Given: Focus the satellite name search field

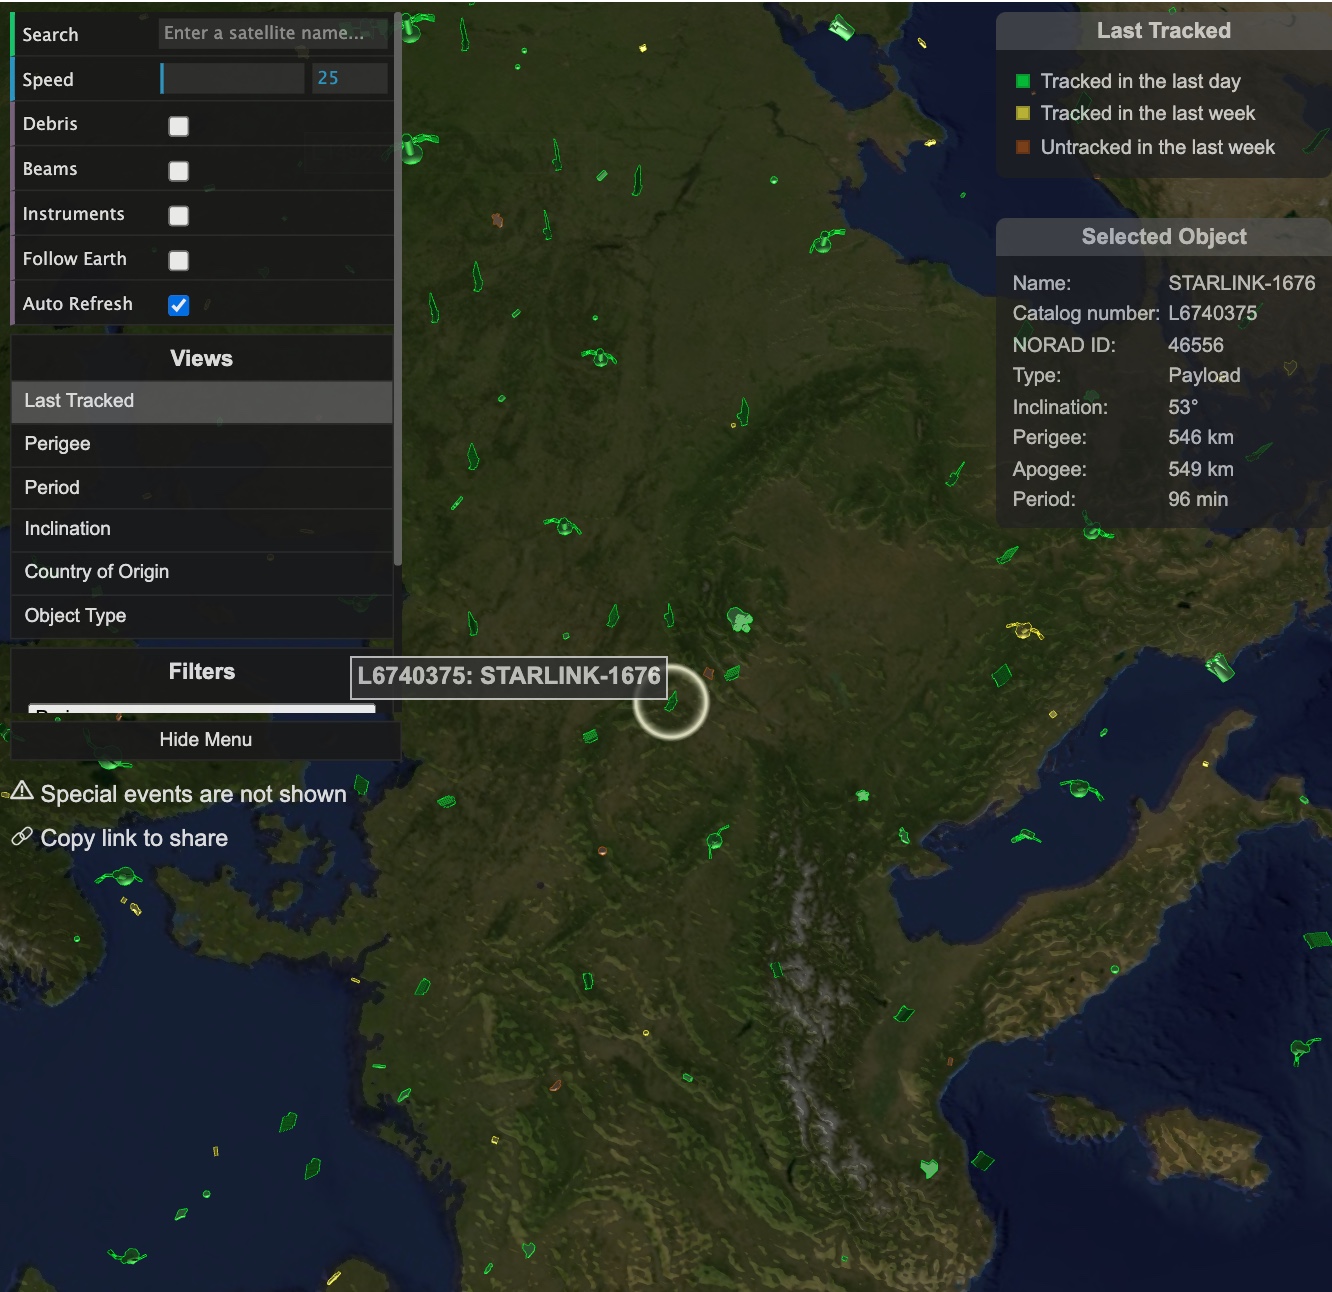Looking at the screenshot, I should tap(273, 33).
